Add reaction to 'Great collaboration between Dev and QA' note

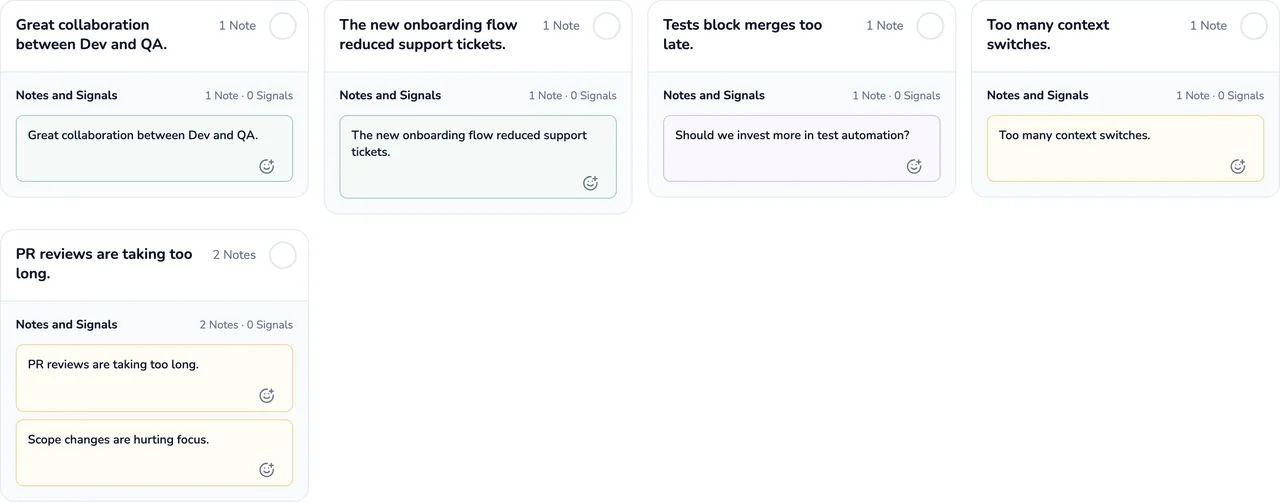tap(267, 167)
